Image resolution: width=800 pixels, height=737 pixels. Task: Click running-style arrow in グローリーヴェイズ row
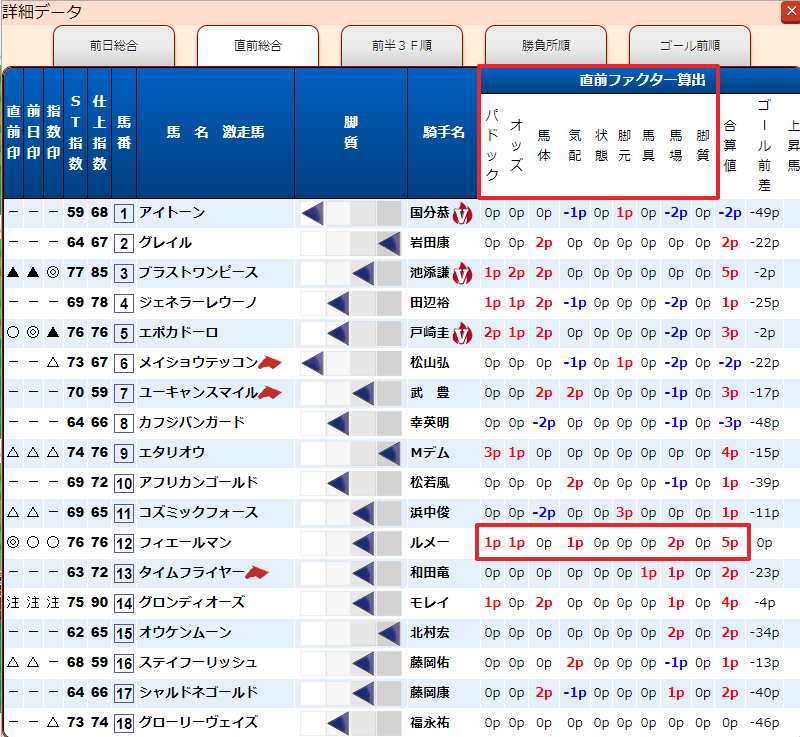tap(338, 723)
